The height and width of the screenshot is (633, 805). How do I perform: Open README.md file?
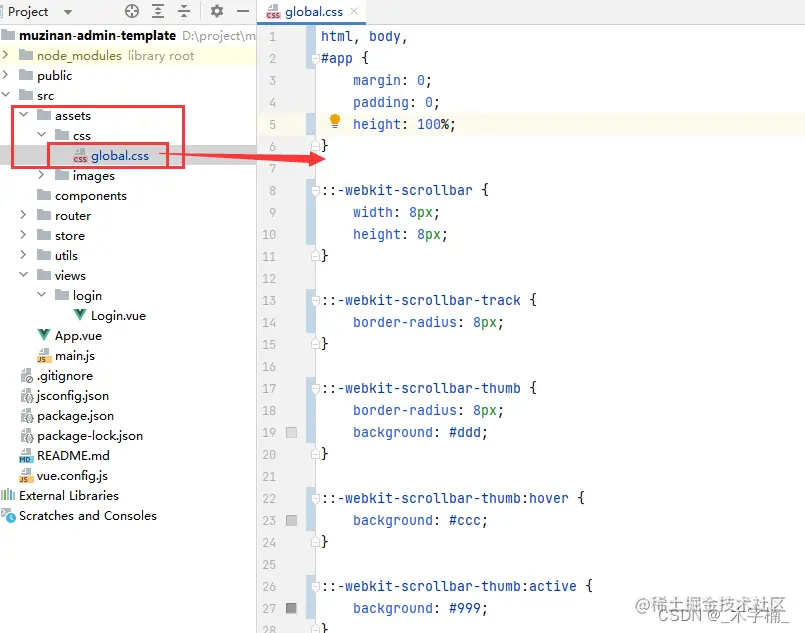(x=73, y=456)
